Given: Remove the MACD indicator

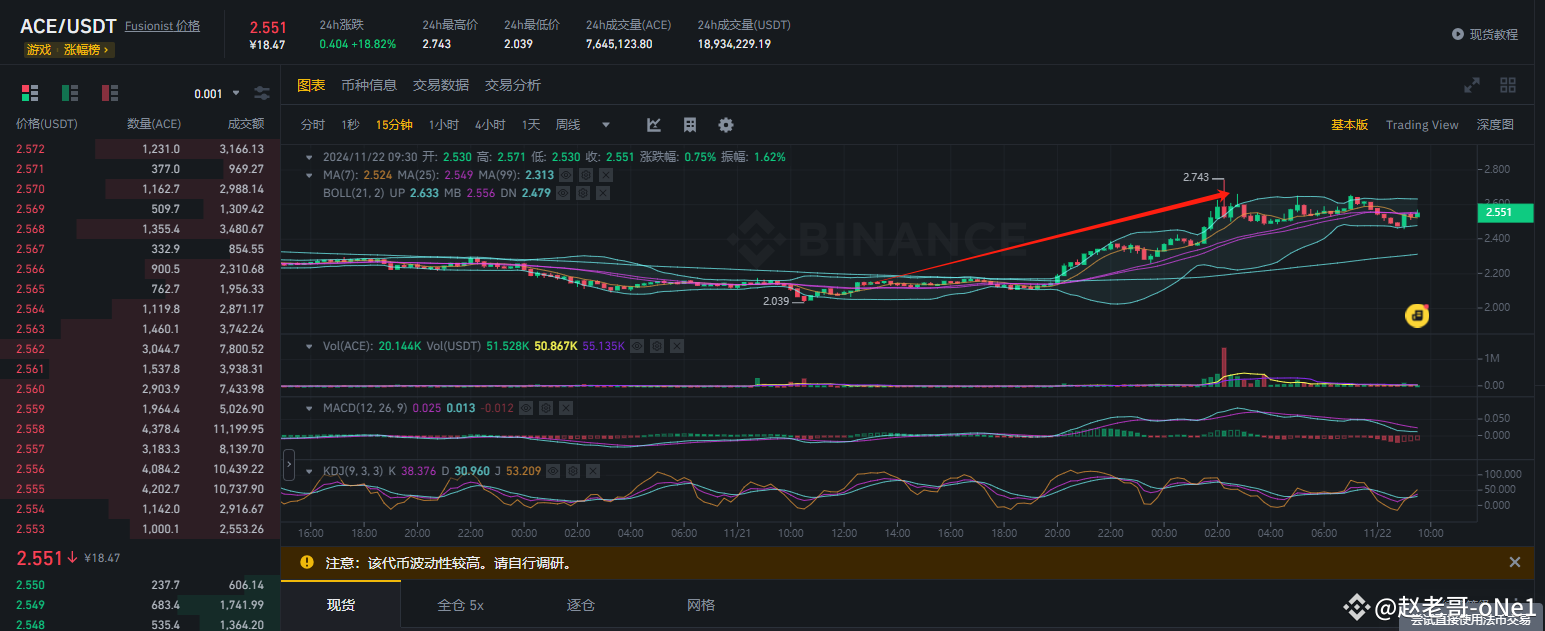Looking at the screenshot, I should click(568, 408).
